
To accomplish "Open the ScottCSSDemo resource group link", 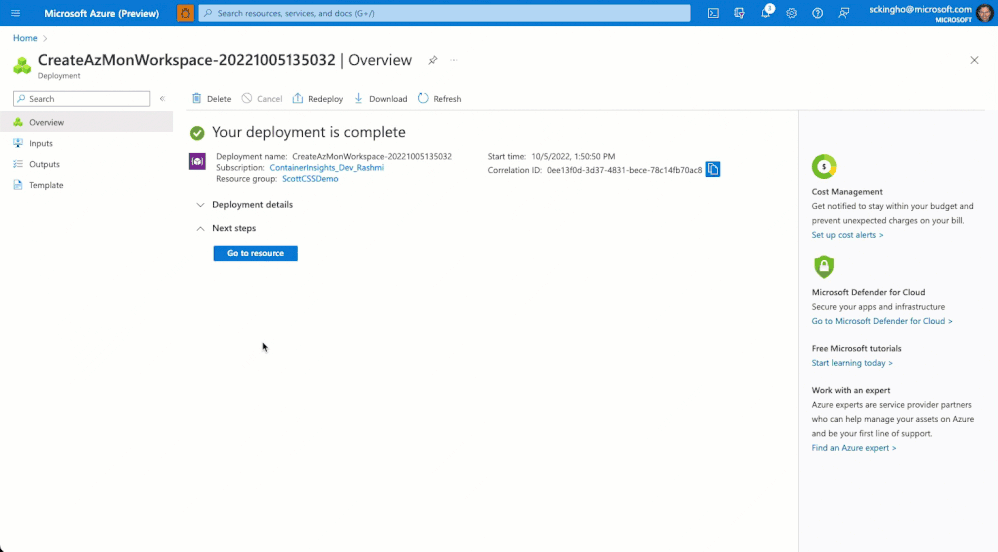I will tap(310, 179).
